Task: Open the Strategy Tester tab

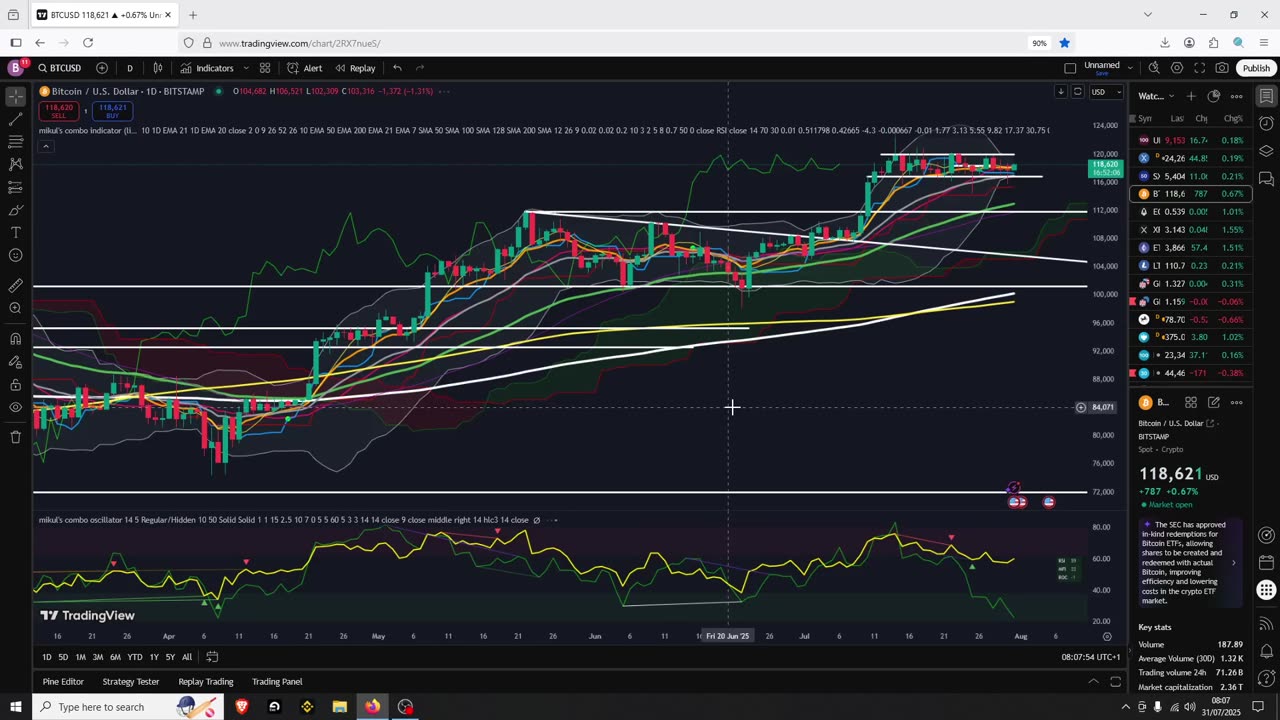Action: [131, 682]
